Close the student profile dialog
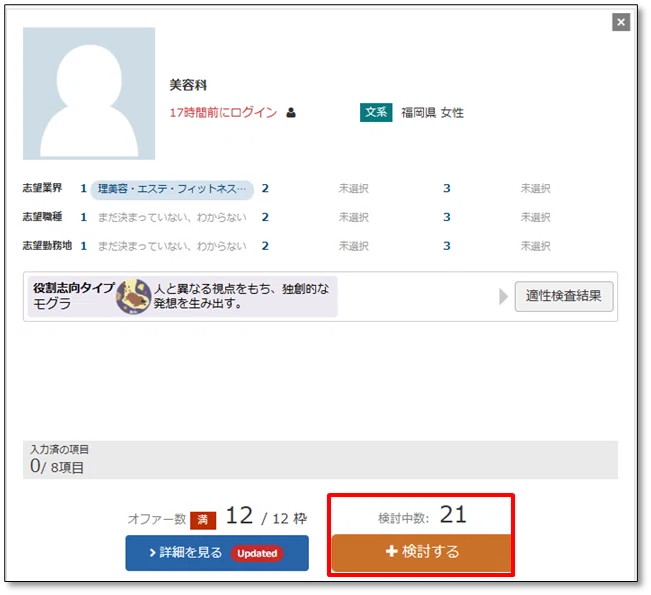This screenshot has width=651, height=595. (x=621, y=22)
